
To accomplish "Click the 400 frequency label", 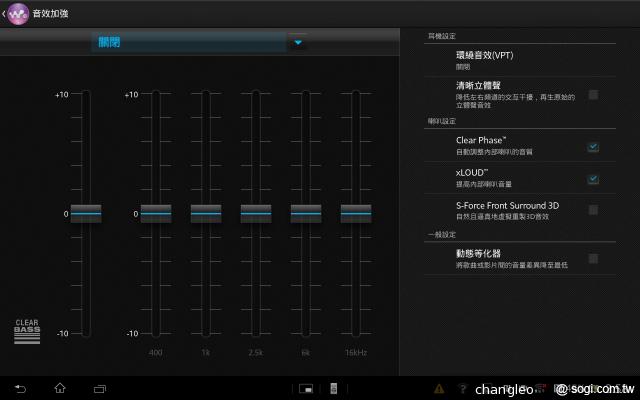I will [x=156, y=352].
